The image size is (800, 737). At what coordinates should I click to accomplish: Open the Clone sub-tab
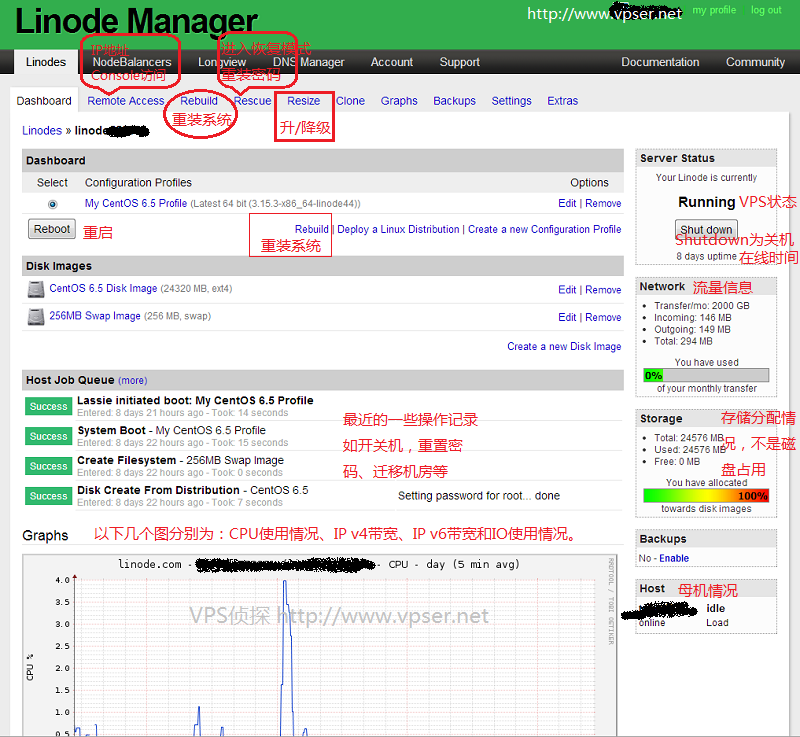351,101
